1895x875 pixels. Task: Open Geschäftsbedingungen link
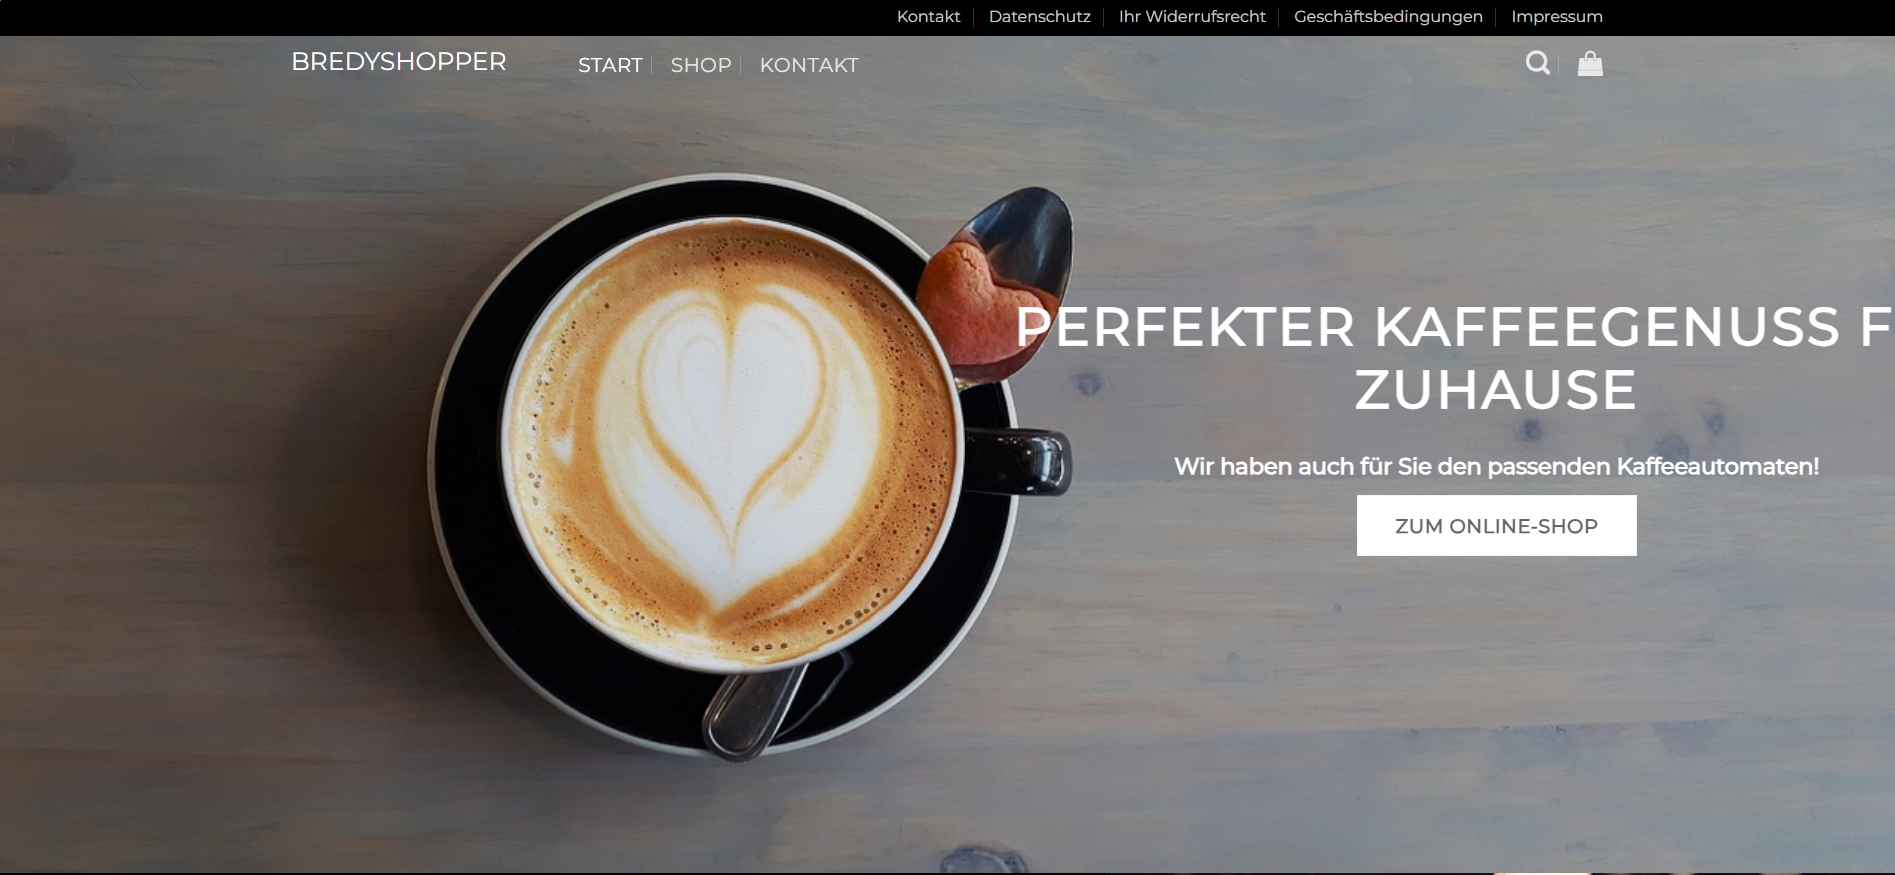1388,17
